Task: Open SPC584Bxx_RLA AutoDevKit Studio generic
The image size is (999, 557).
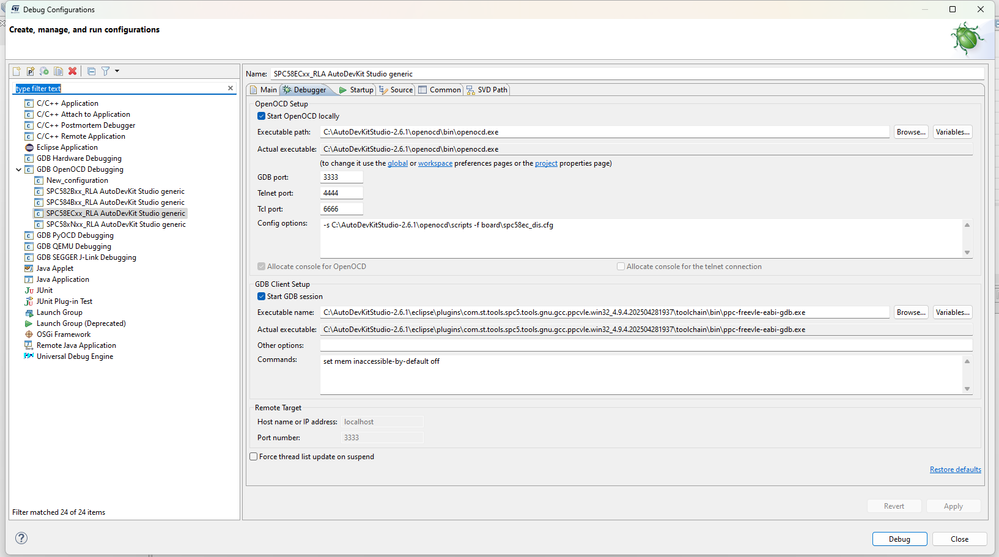Action: point(115,202)
